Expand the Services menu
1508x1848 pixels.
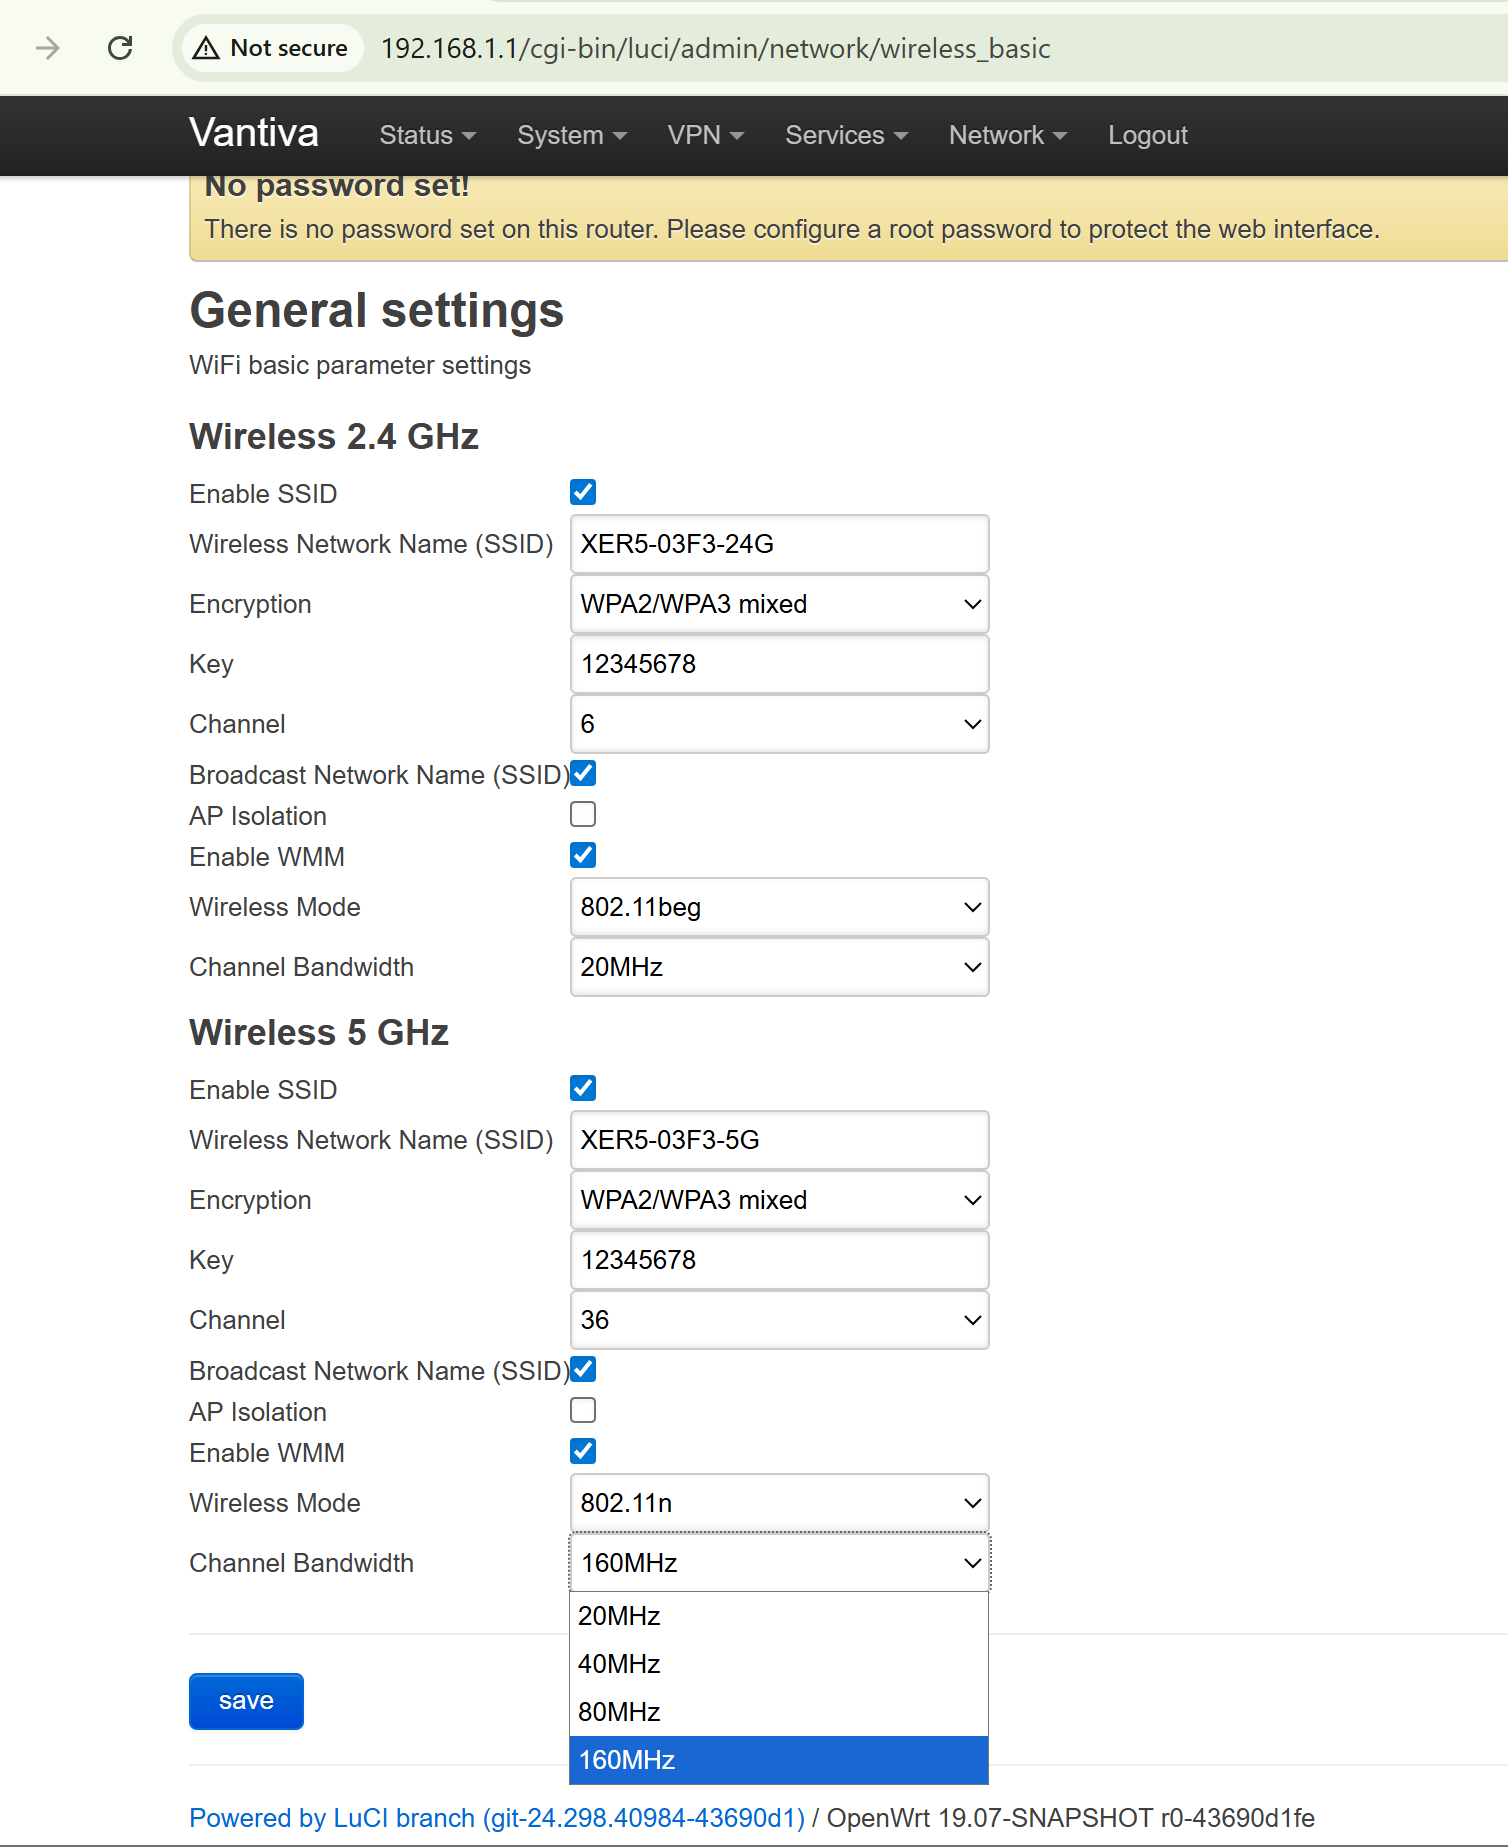[846, 135]
